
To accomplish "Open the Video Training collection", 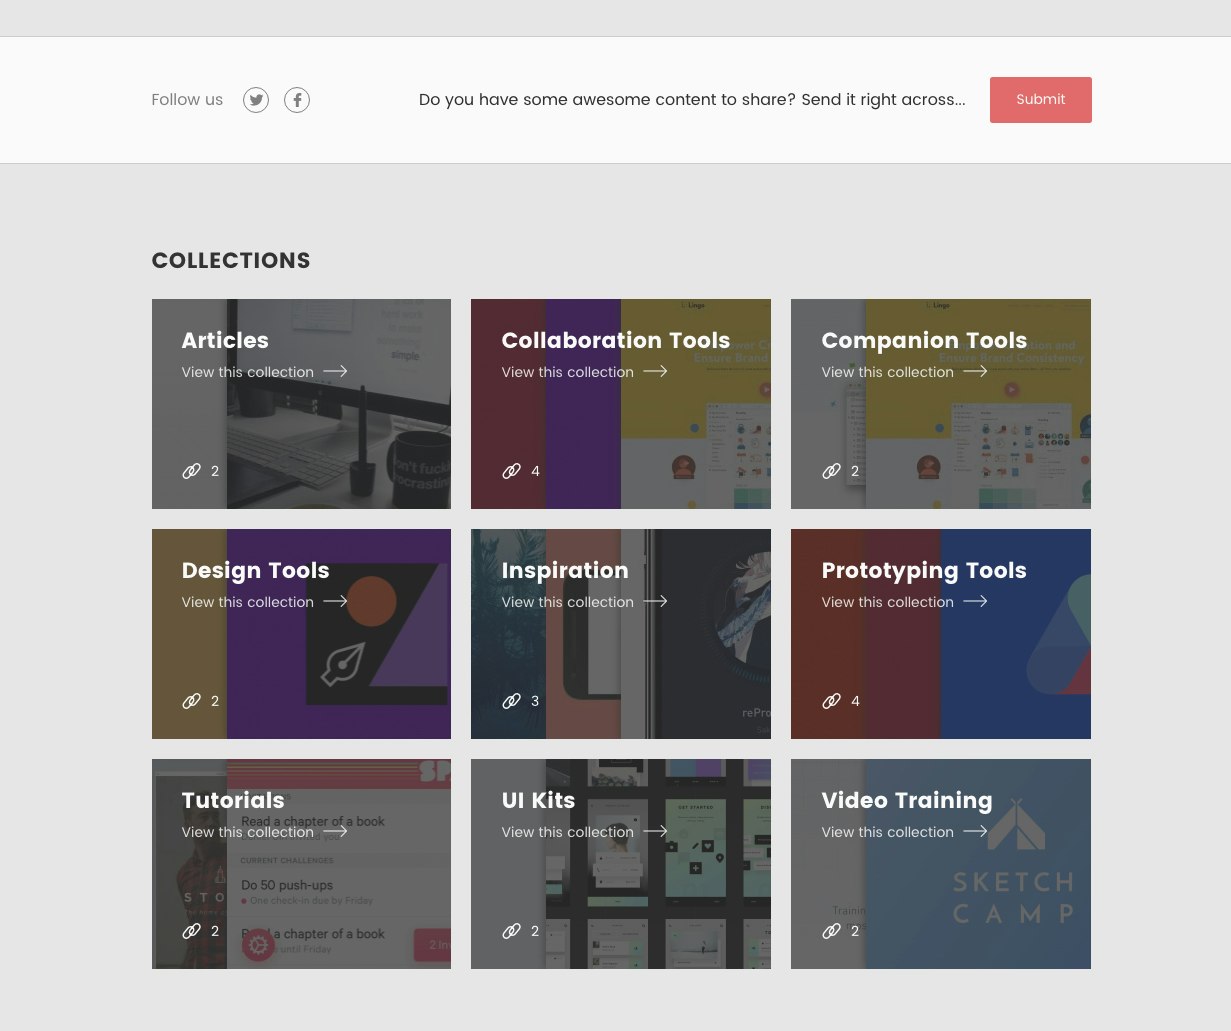I will coord(887,832).
